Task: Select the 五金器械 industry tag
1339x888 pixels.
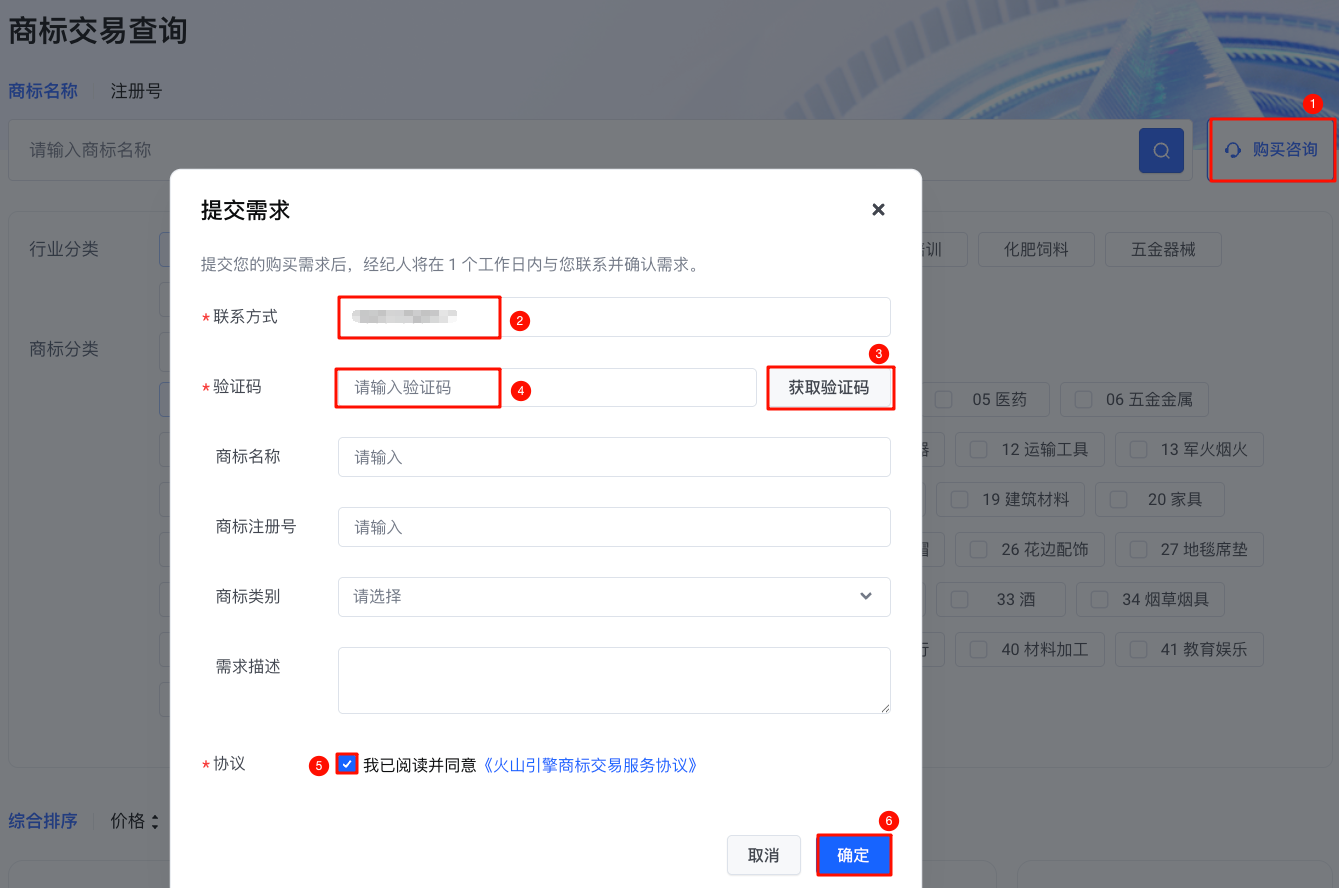Action: click(1163, 249)
